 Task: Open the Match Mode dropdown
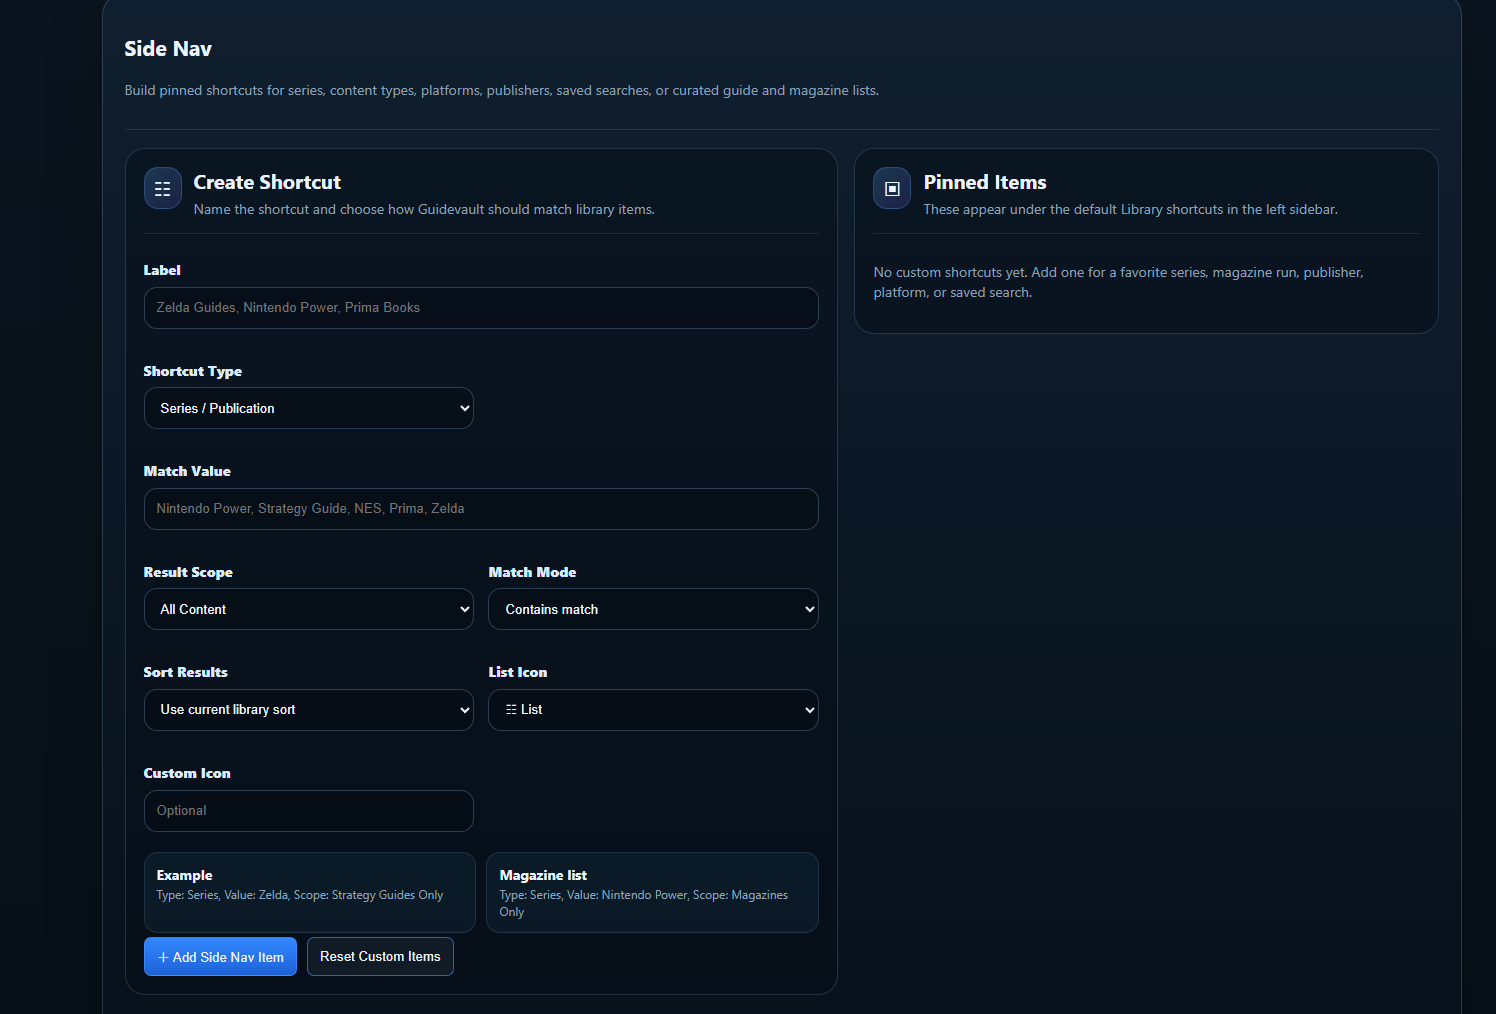coord(653,609)
